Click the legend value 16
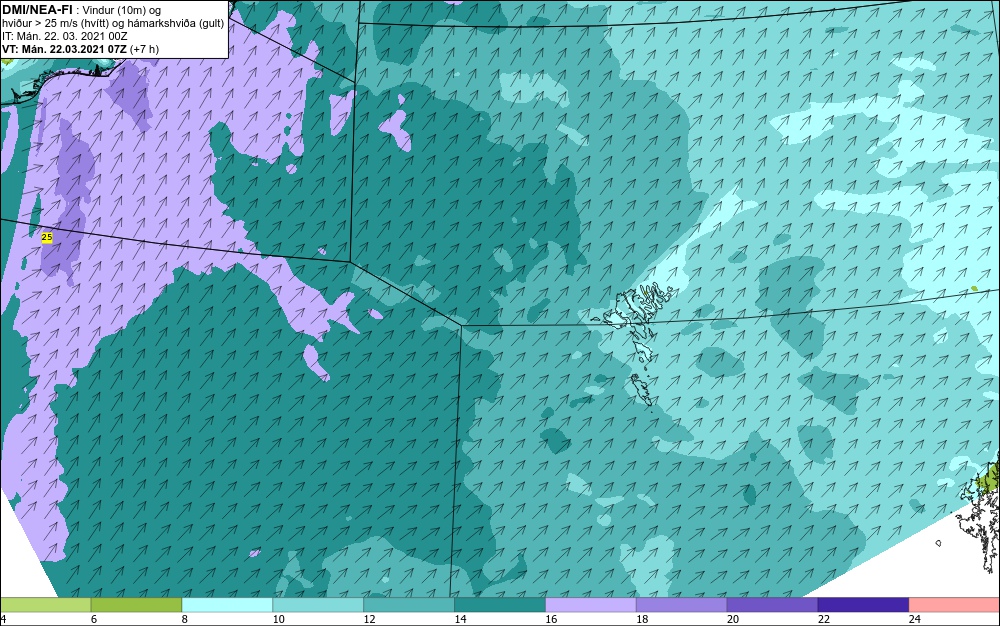The image size is (1000, 626). [x=551, y=619]
